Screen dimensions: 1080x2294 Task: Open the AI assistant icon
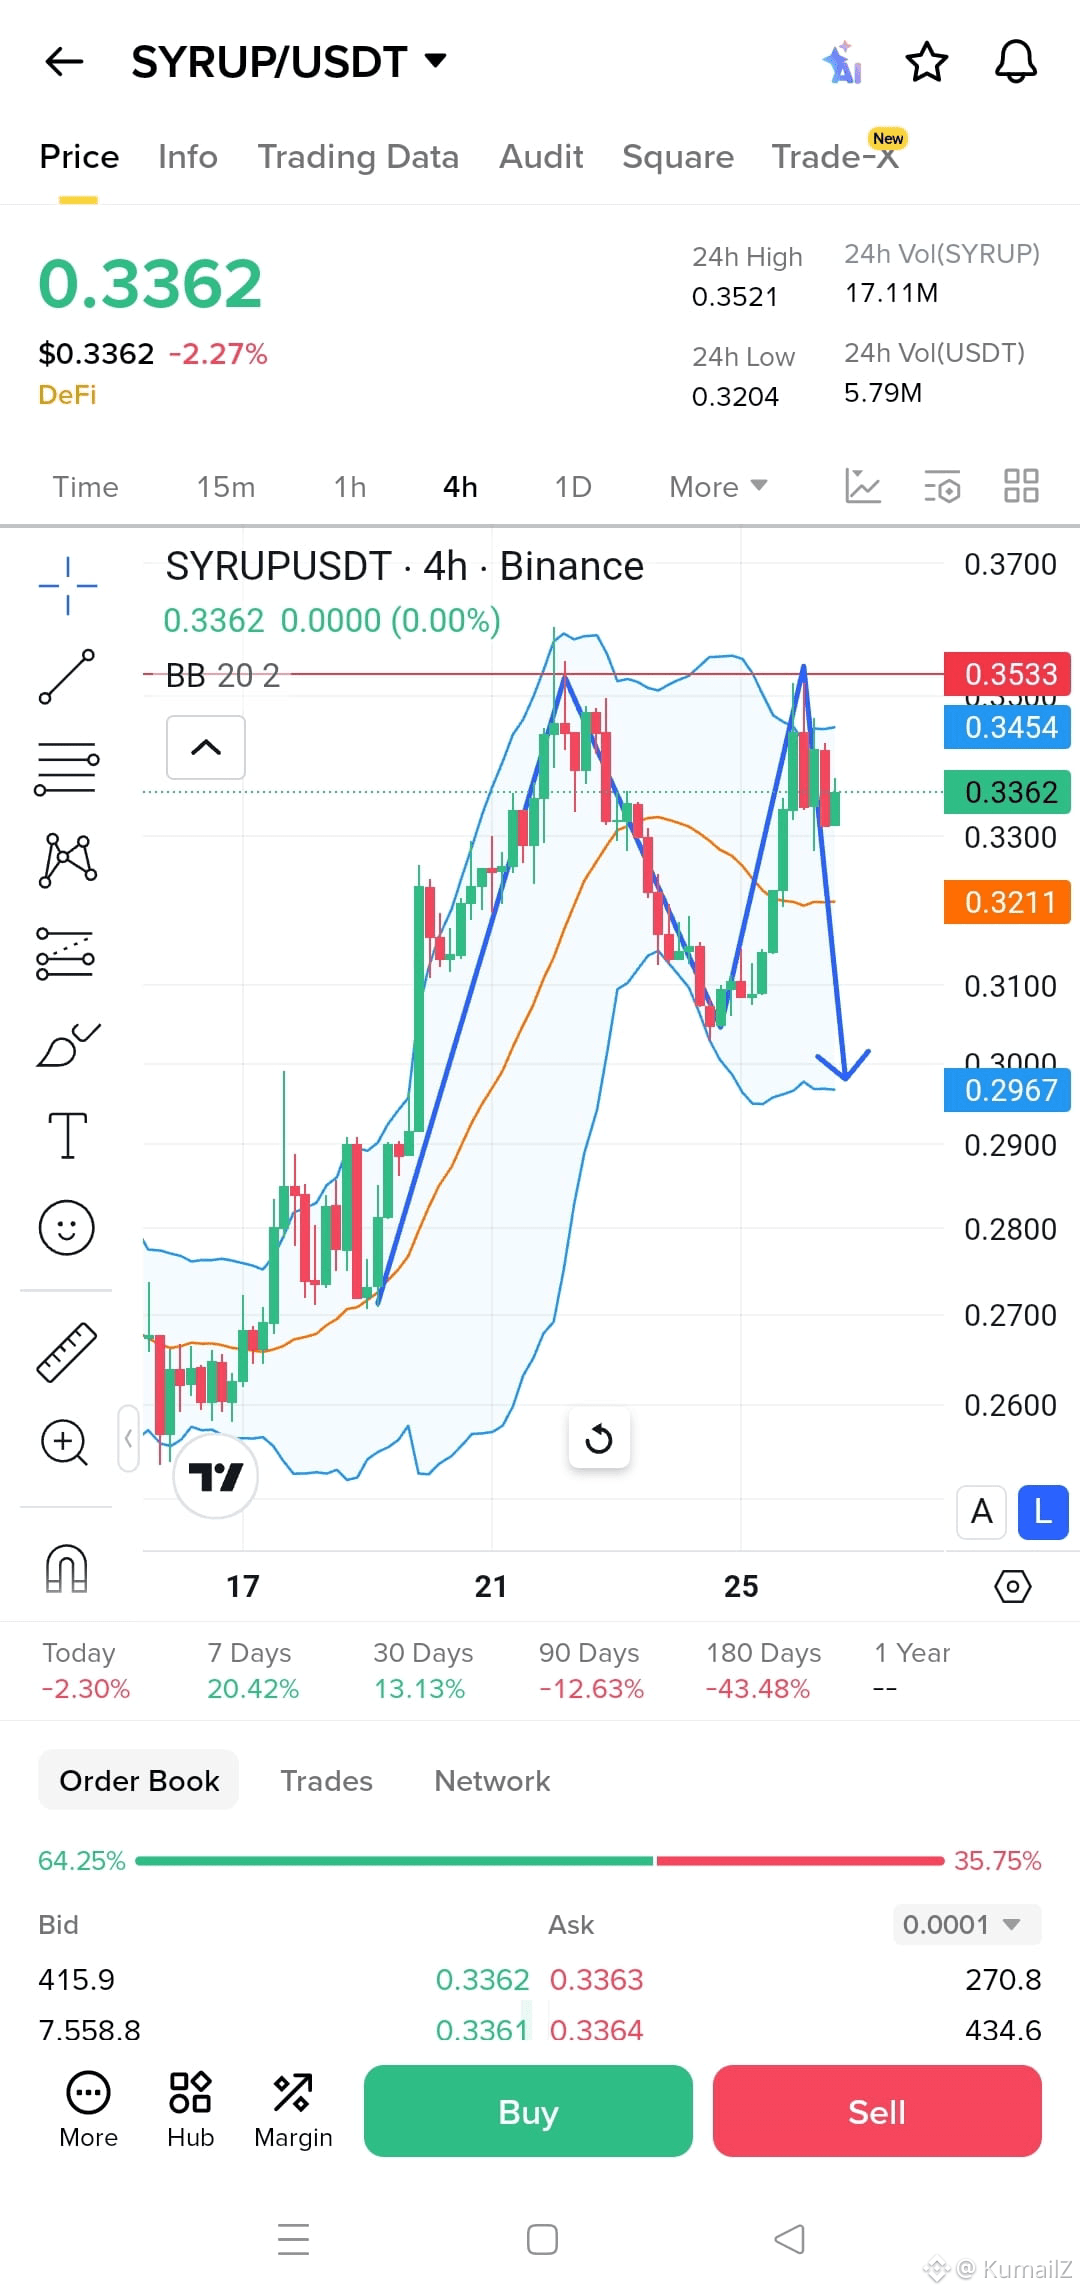pyautogui.click(x=842, y=63)
